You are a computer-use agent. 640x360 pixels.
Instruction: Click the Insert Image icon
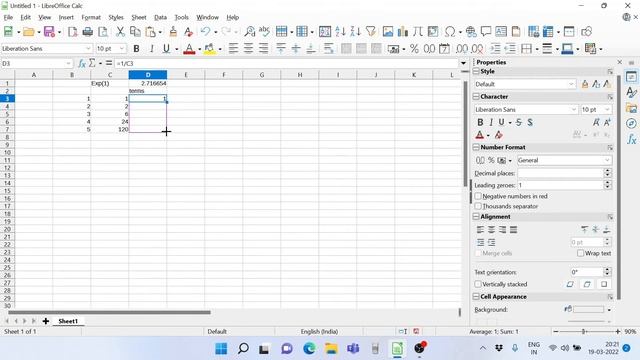pyautogui.click(x=388, y=31)
